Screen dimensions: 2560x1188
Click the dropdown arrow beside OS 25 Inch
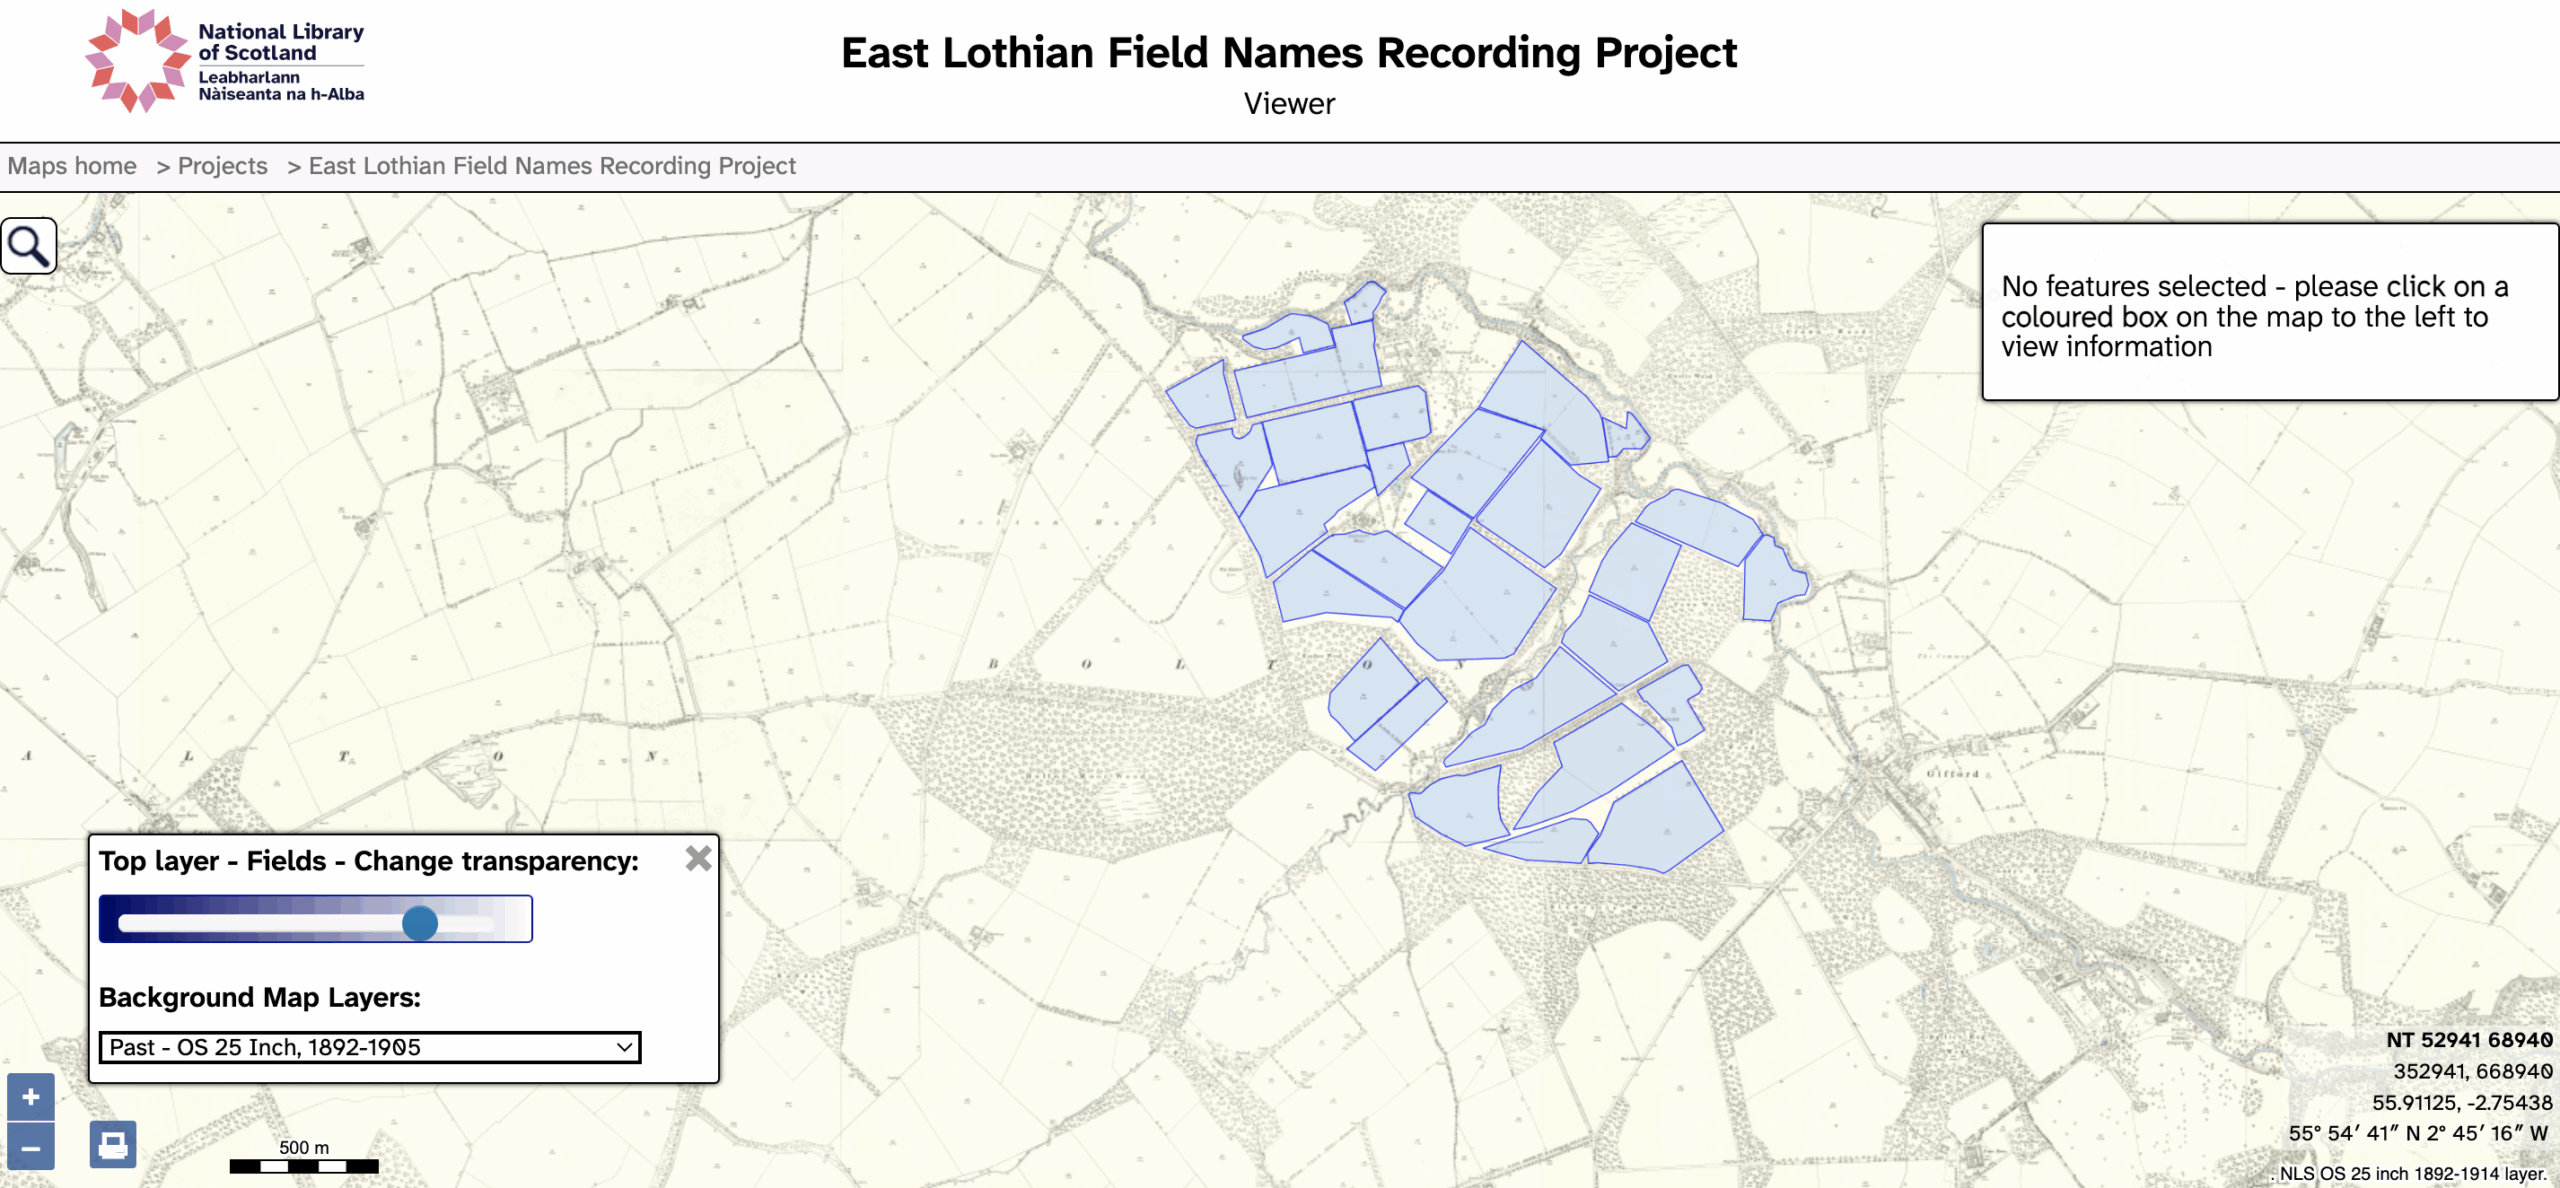coord(624,1047)
